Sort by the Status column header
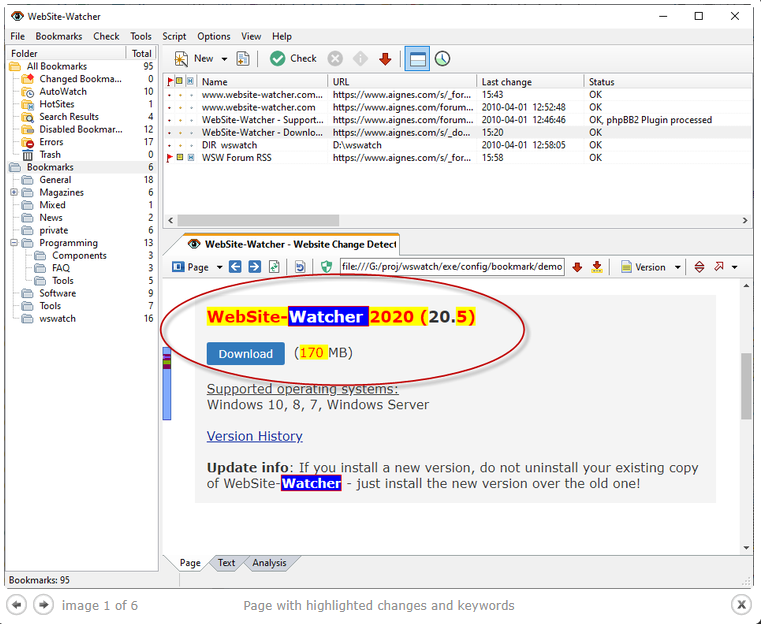 point(667,82)
